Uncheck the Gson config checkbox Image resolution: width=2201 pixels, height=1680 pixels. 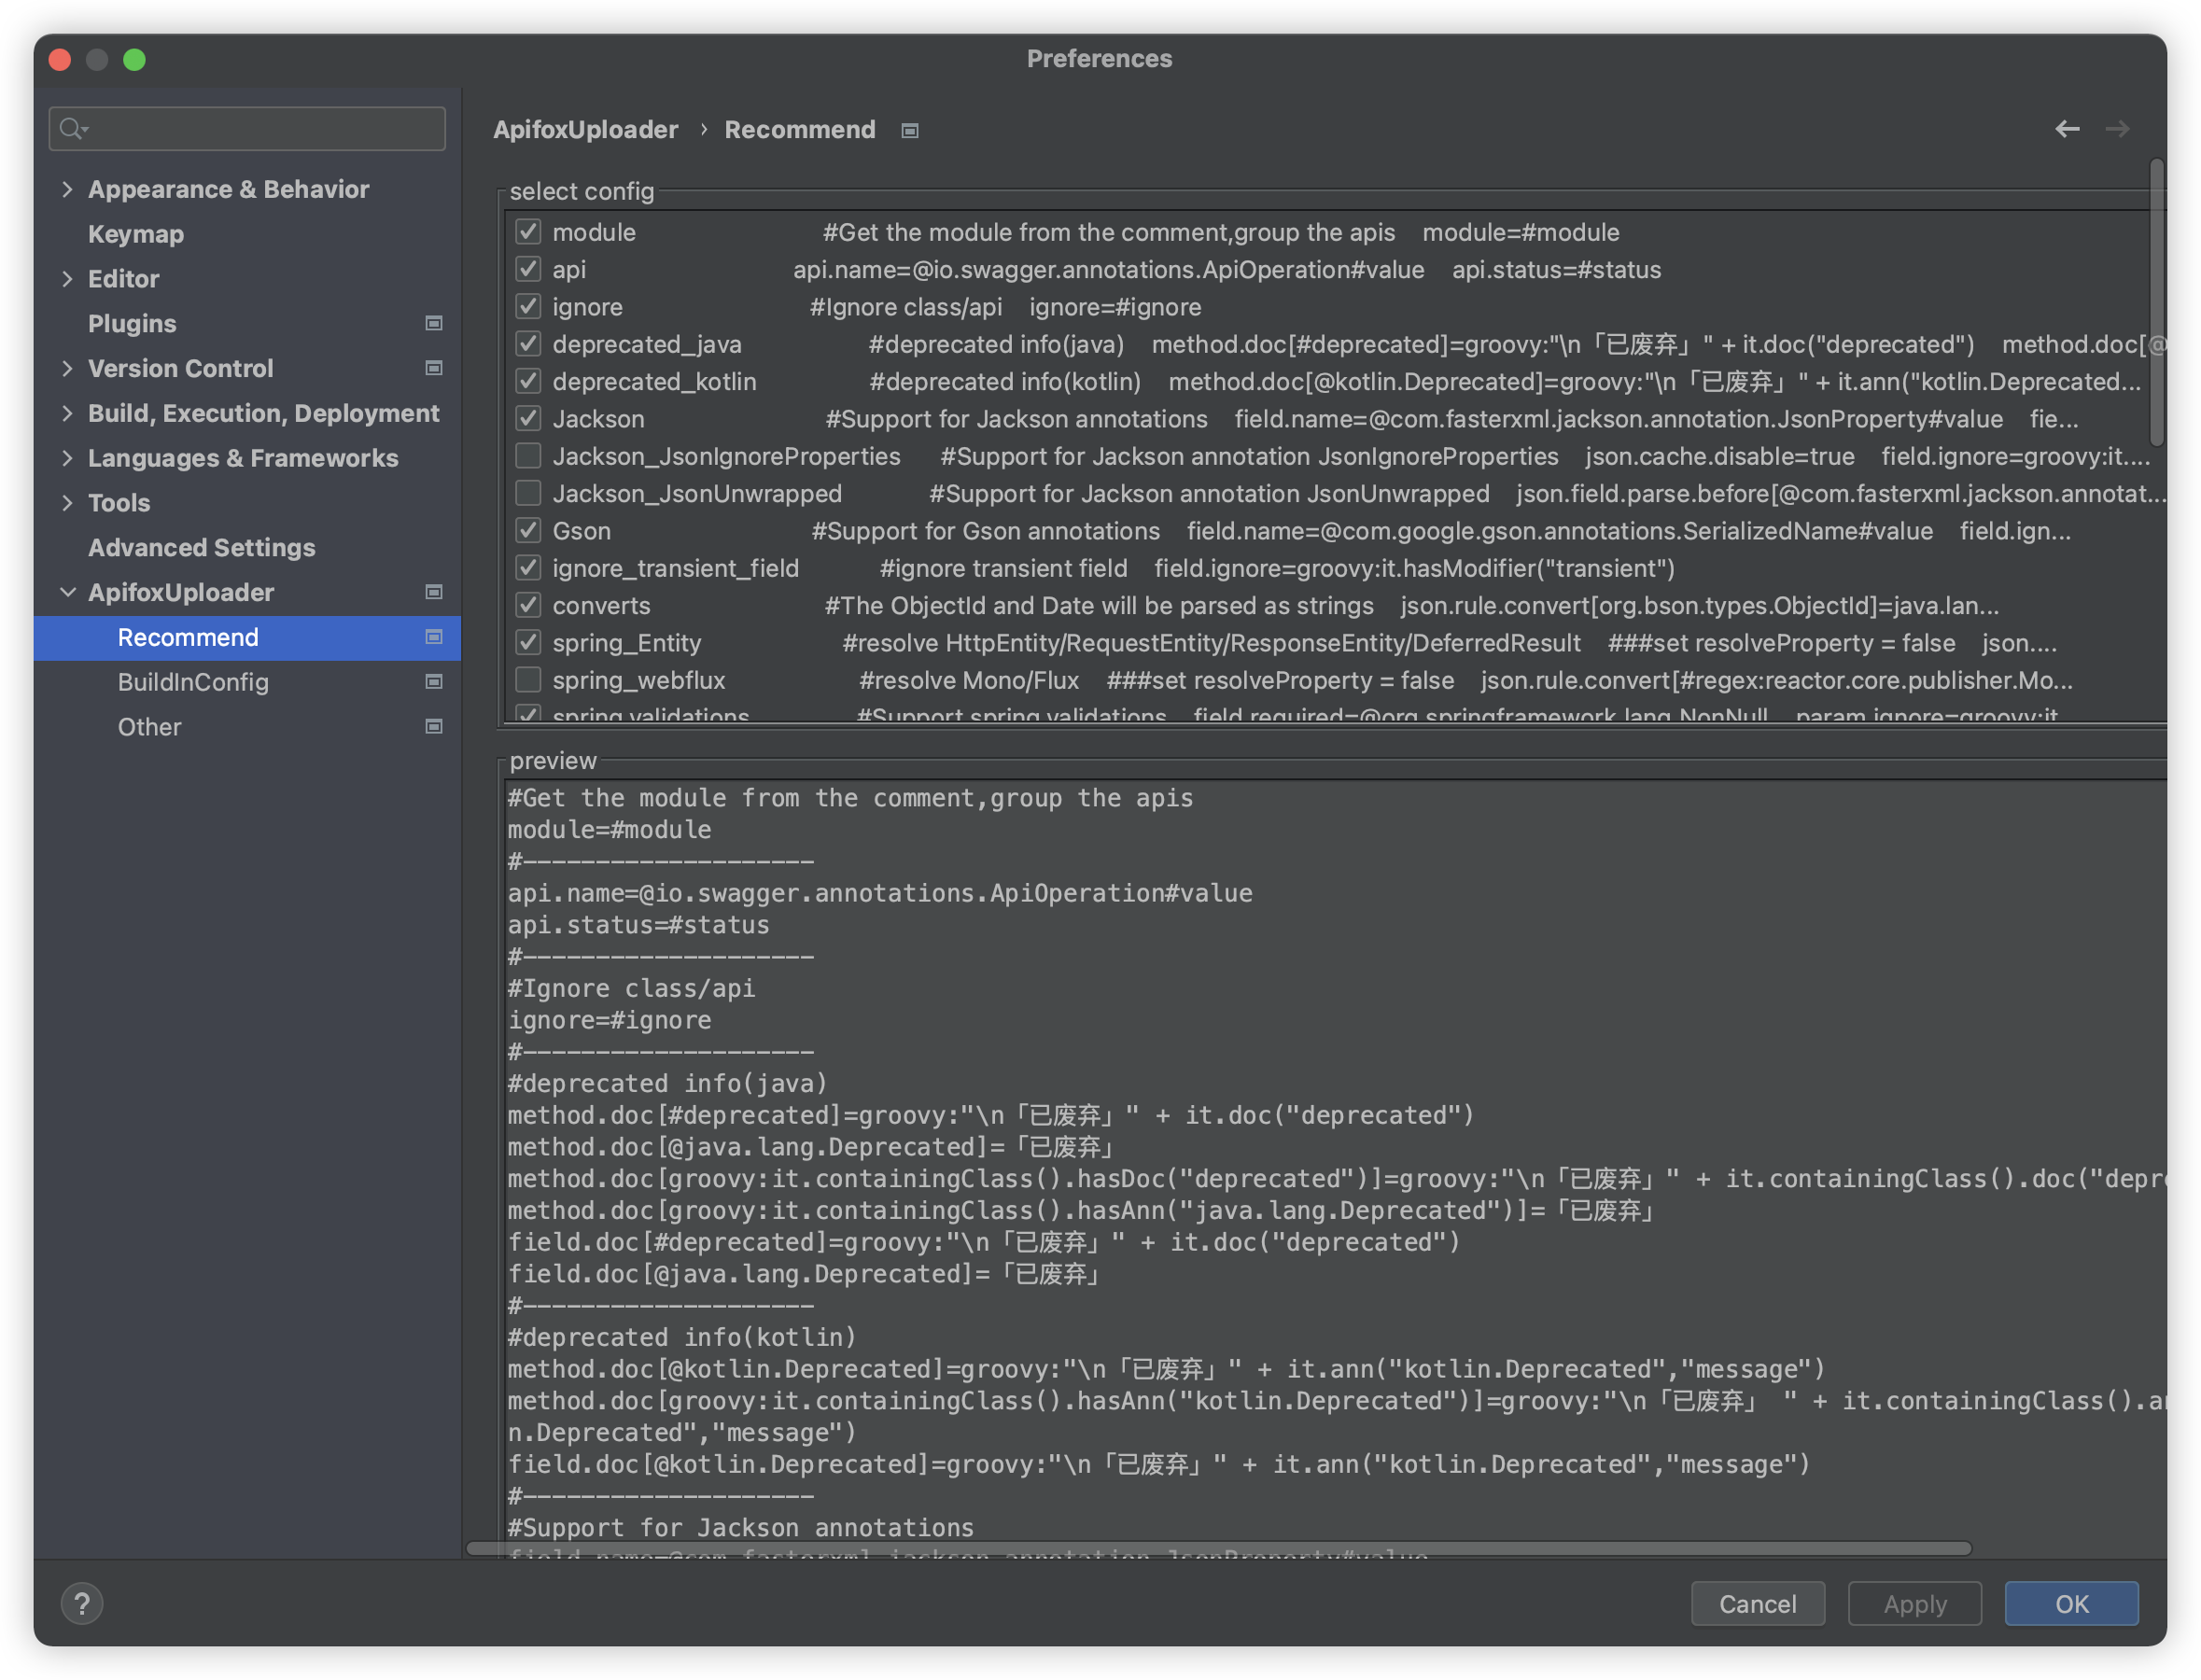(x=528, y=531)
